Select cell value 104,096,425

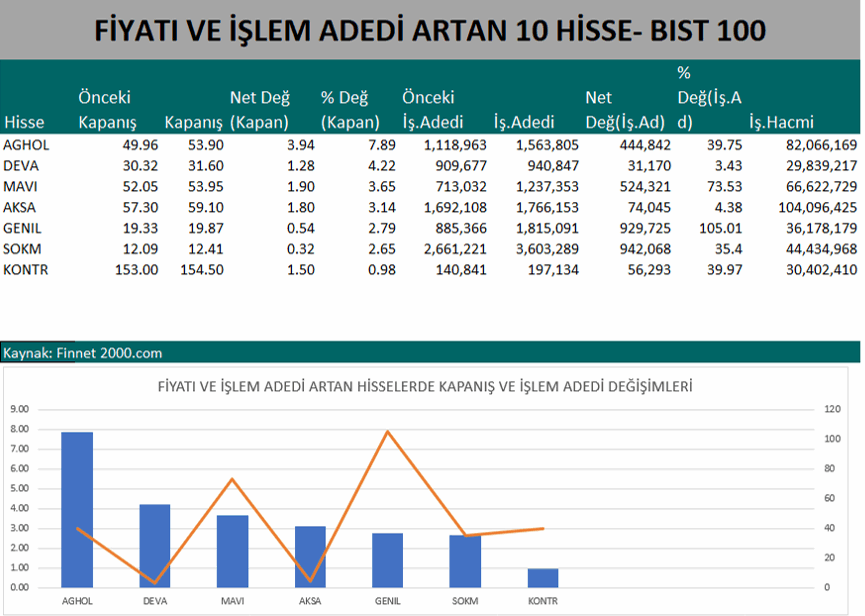[x=818, y=208]
